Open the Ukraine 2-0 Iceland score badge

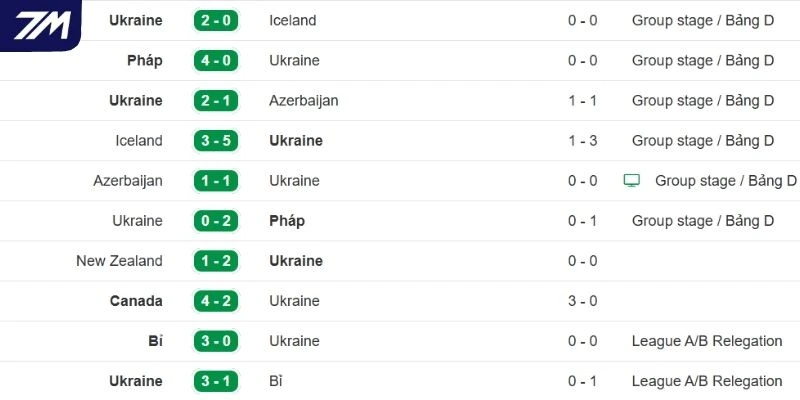(216, 21)
